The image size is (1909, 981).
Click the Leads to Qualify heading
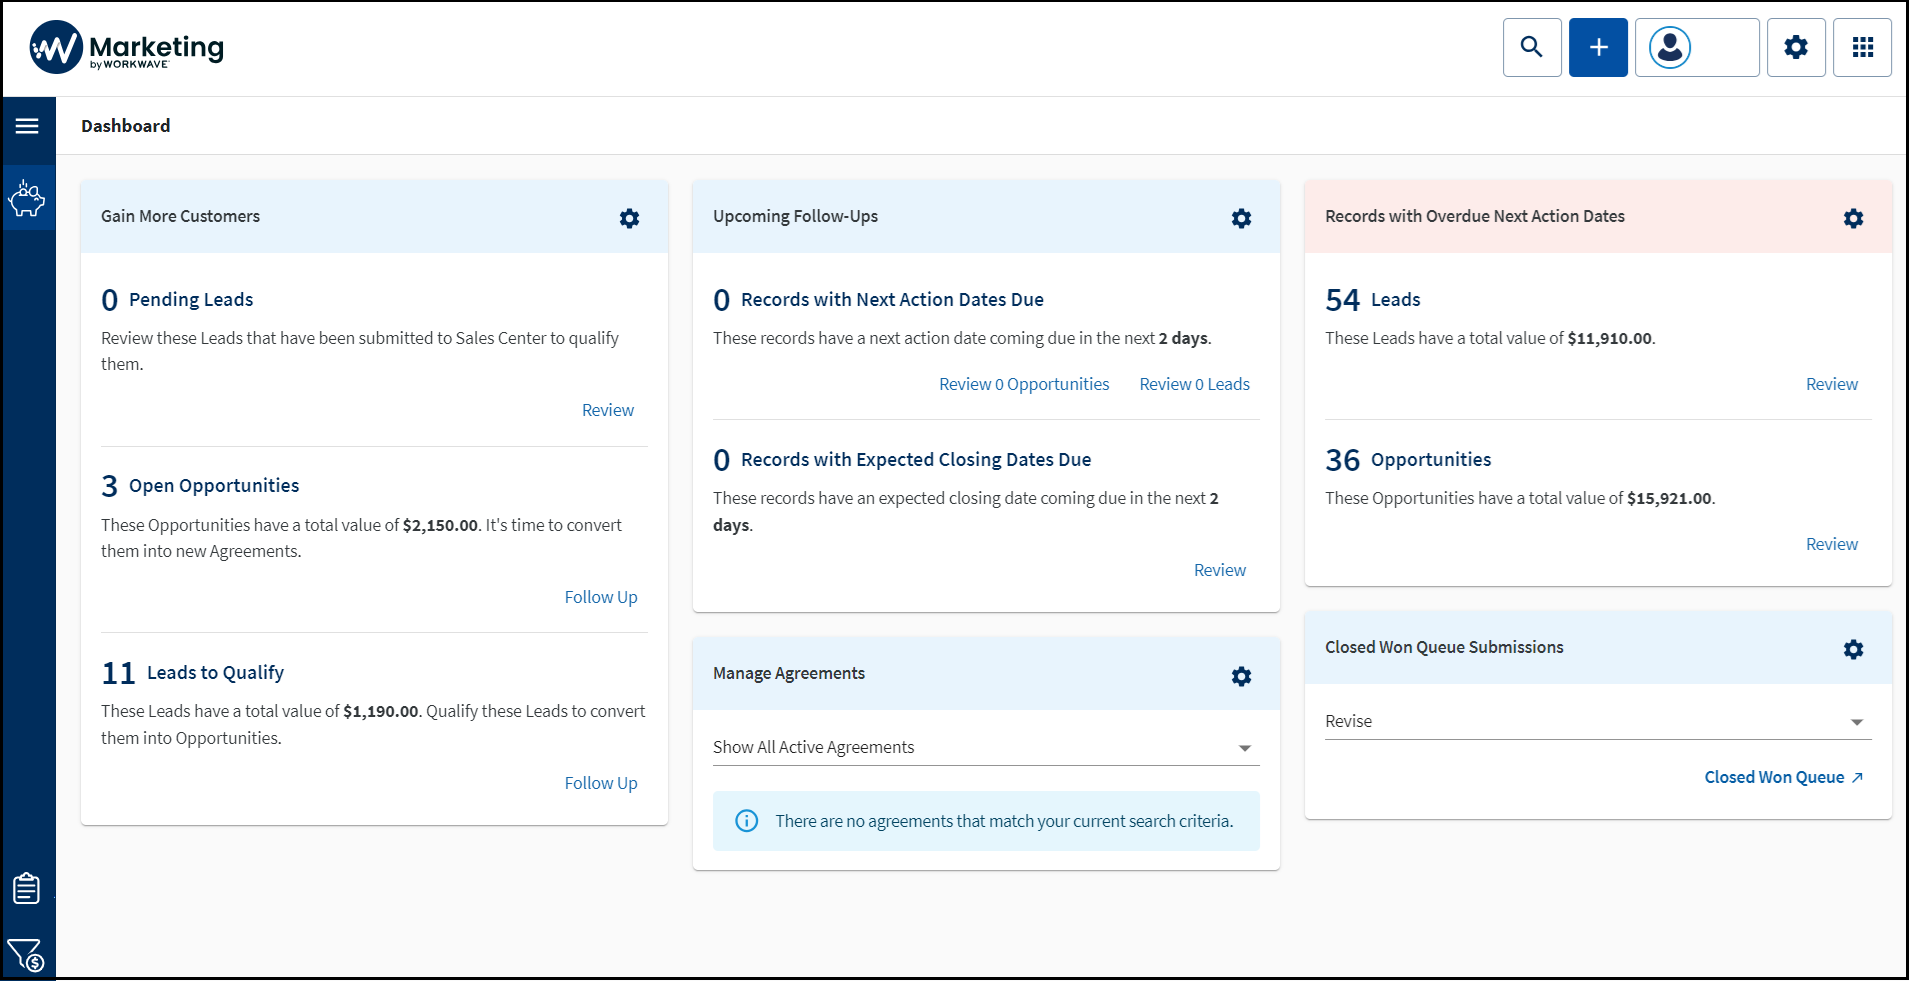pyautogui.click(x=215, y=672)
